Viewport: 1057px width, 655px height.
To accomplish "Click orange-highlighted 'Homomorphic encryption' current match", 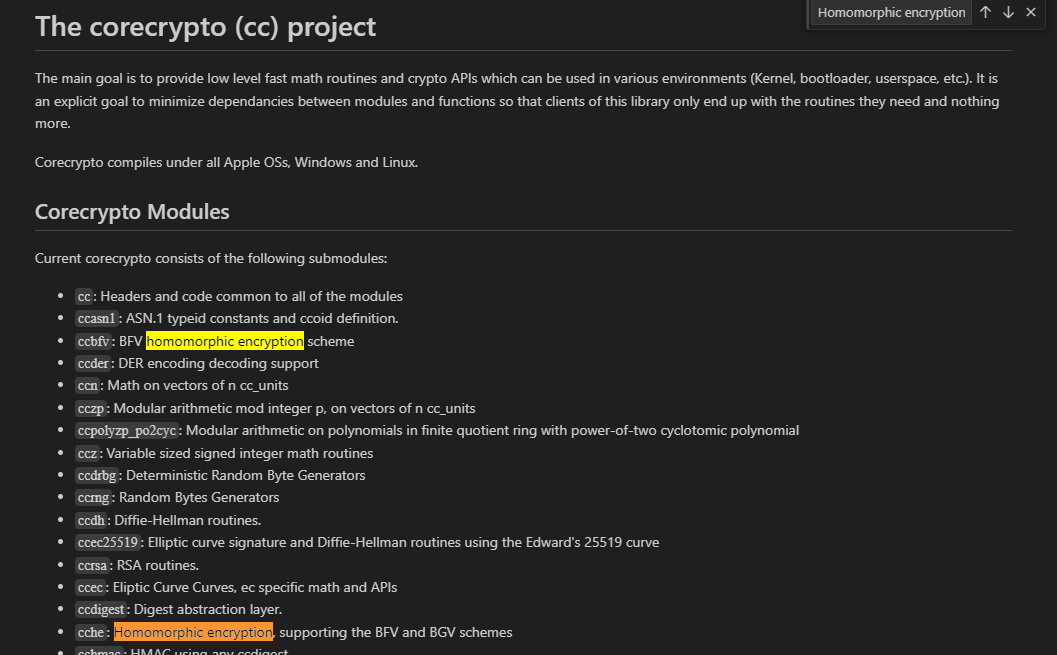I will coord(193,632).
